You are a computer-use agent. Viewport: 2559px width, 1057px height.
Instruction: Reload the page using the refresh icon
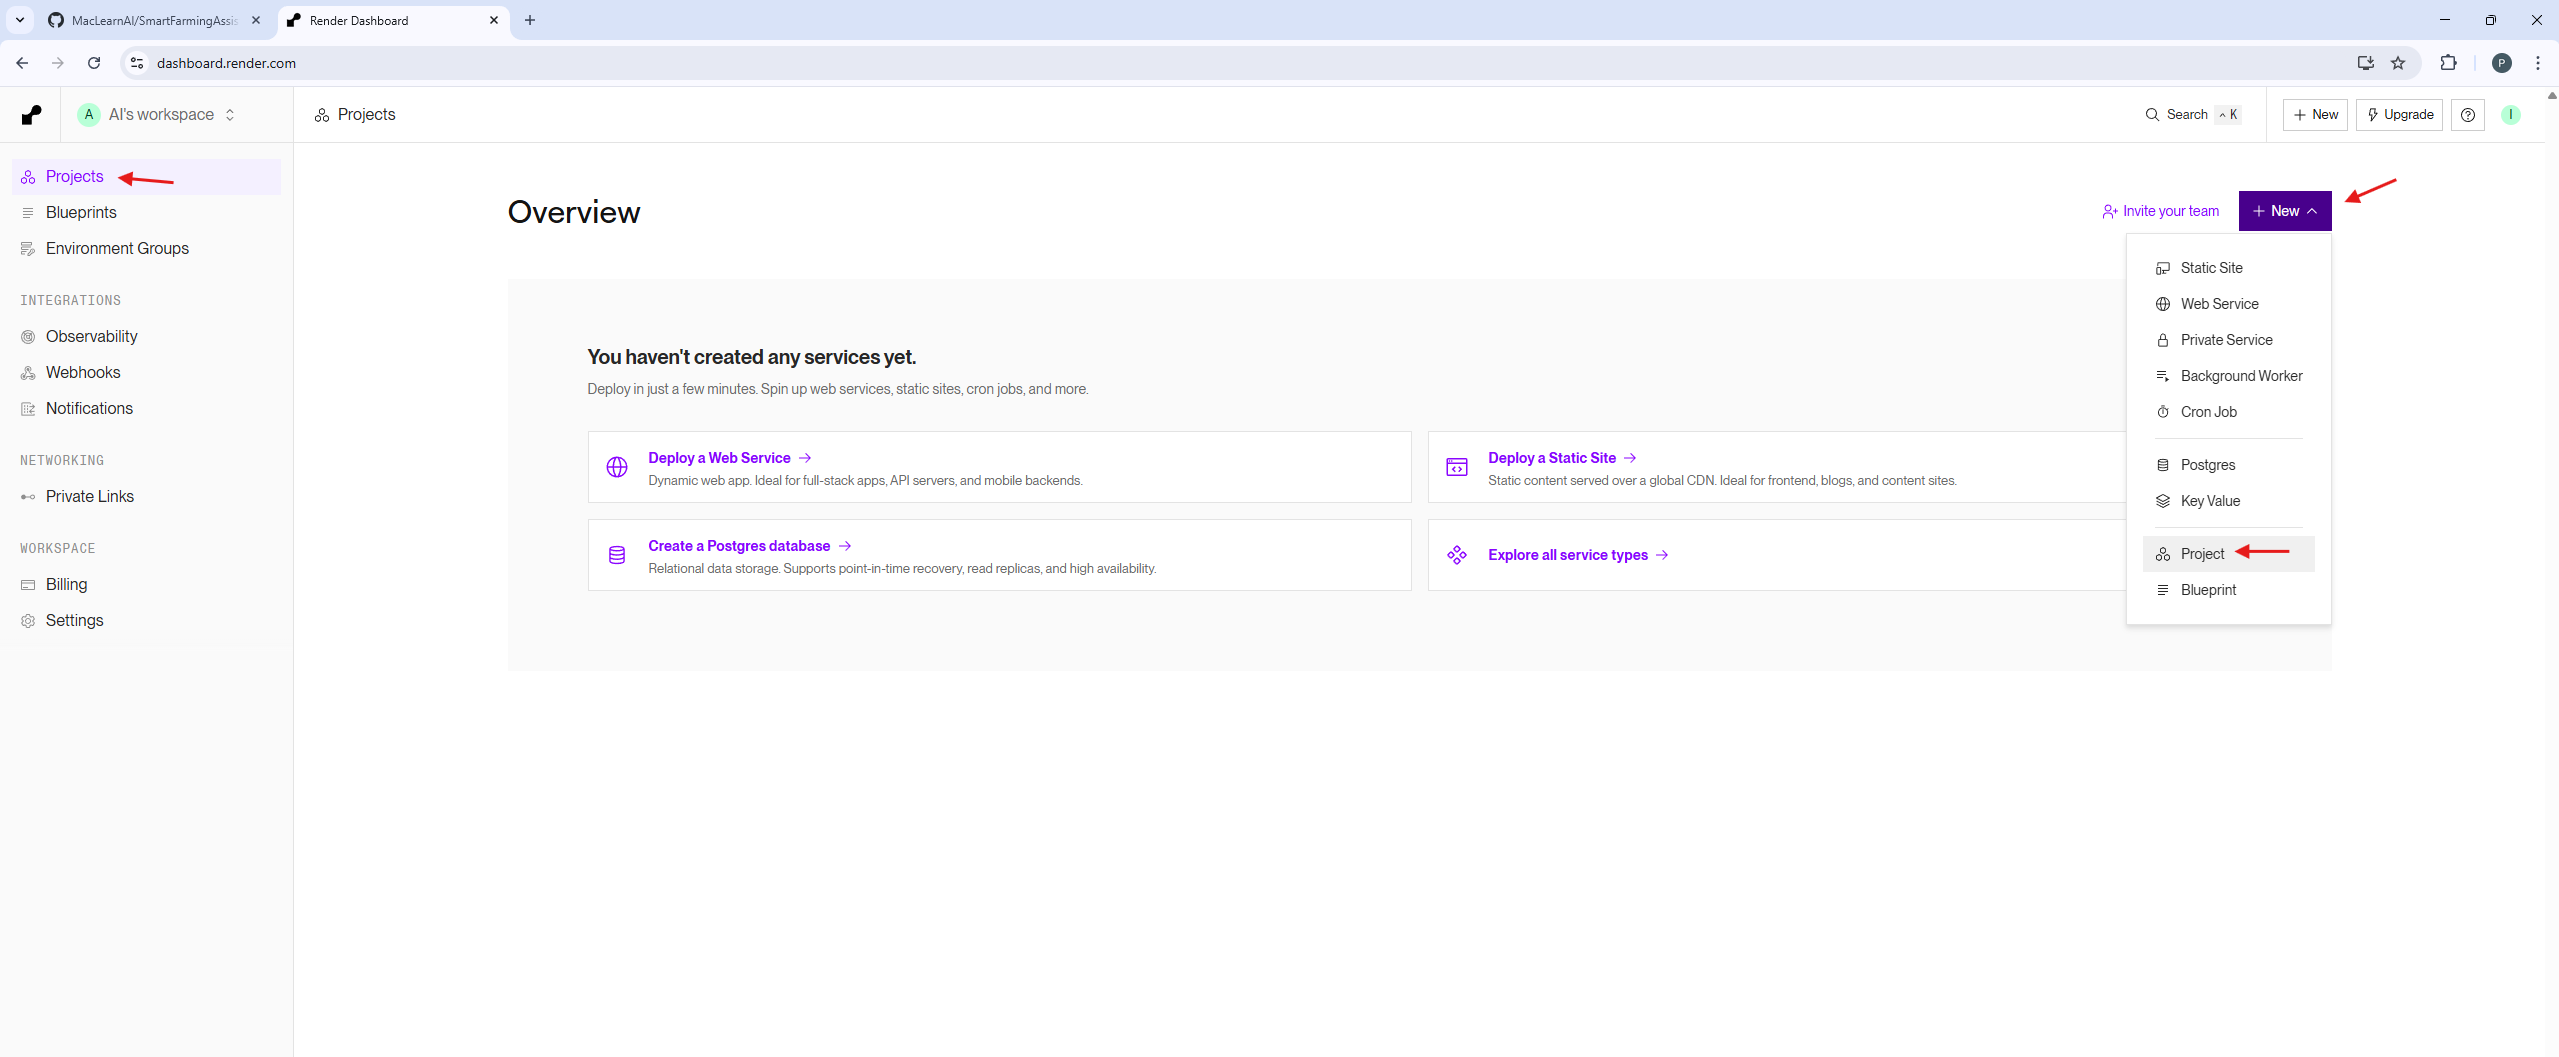tap(94, 63)
